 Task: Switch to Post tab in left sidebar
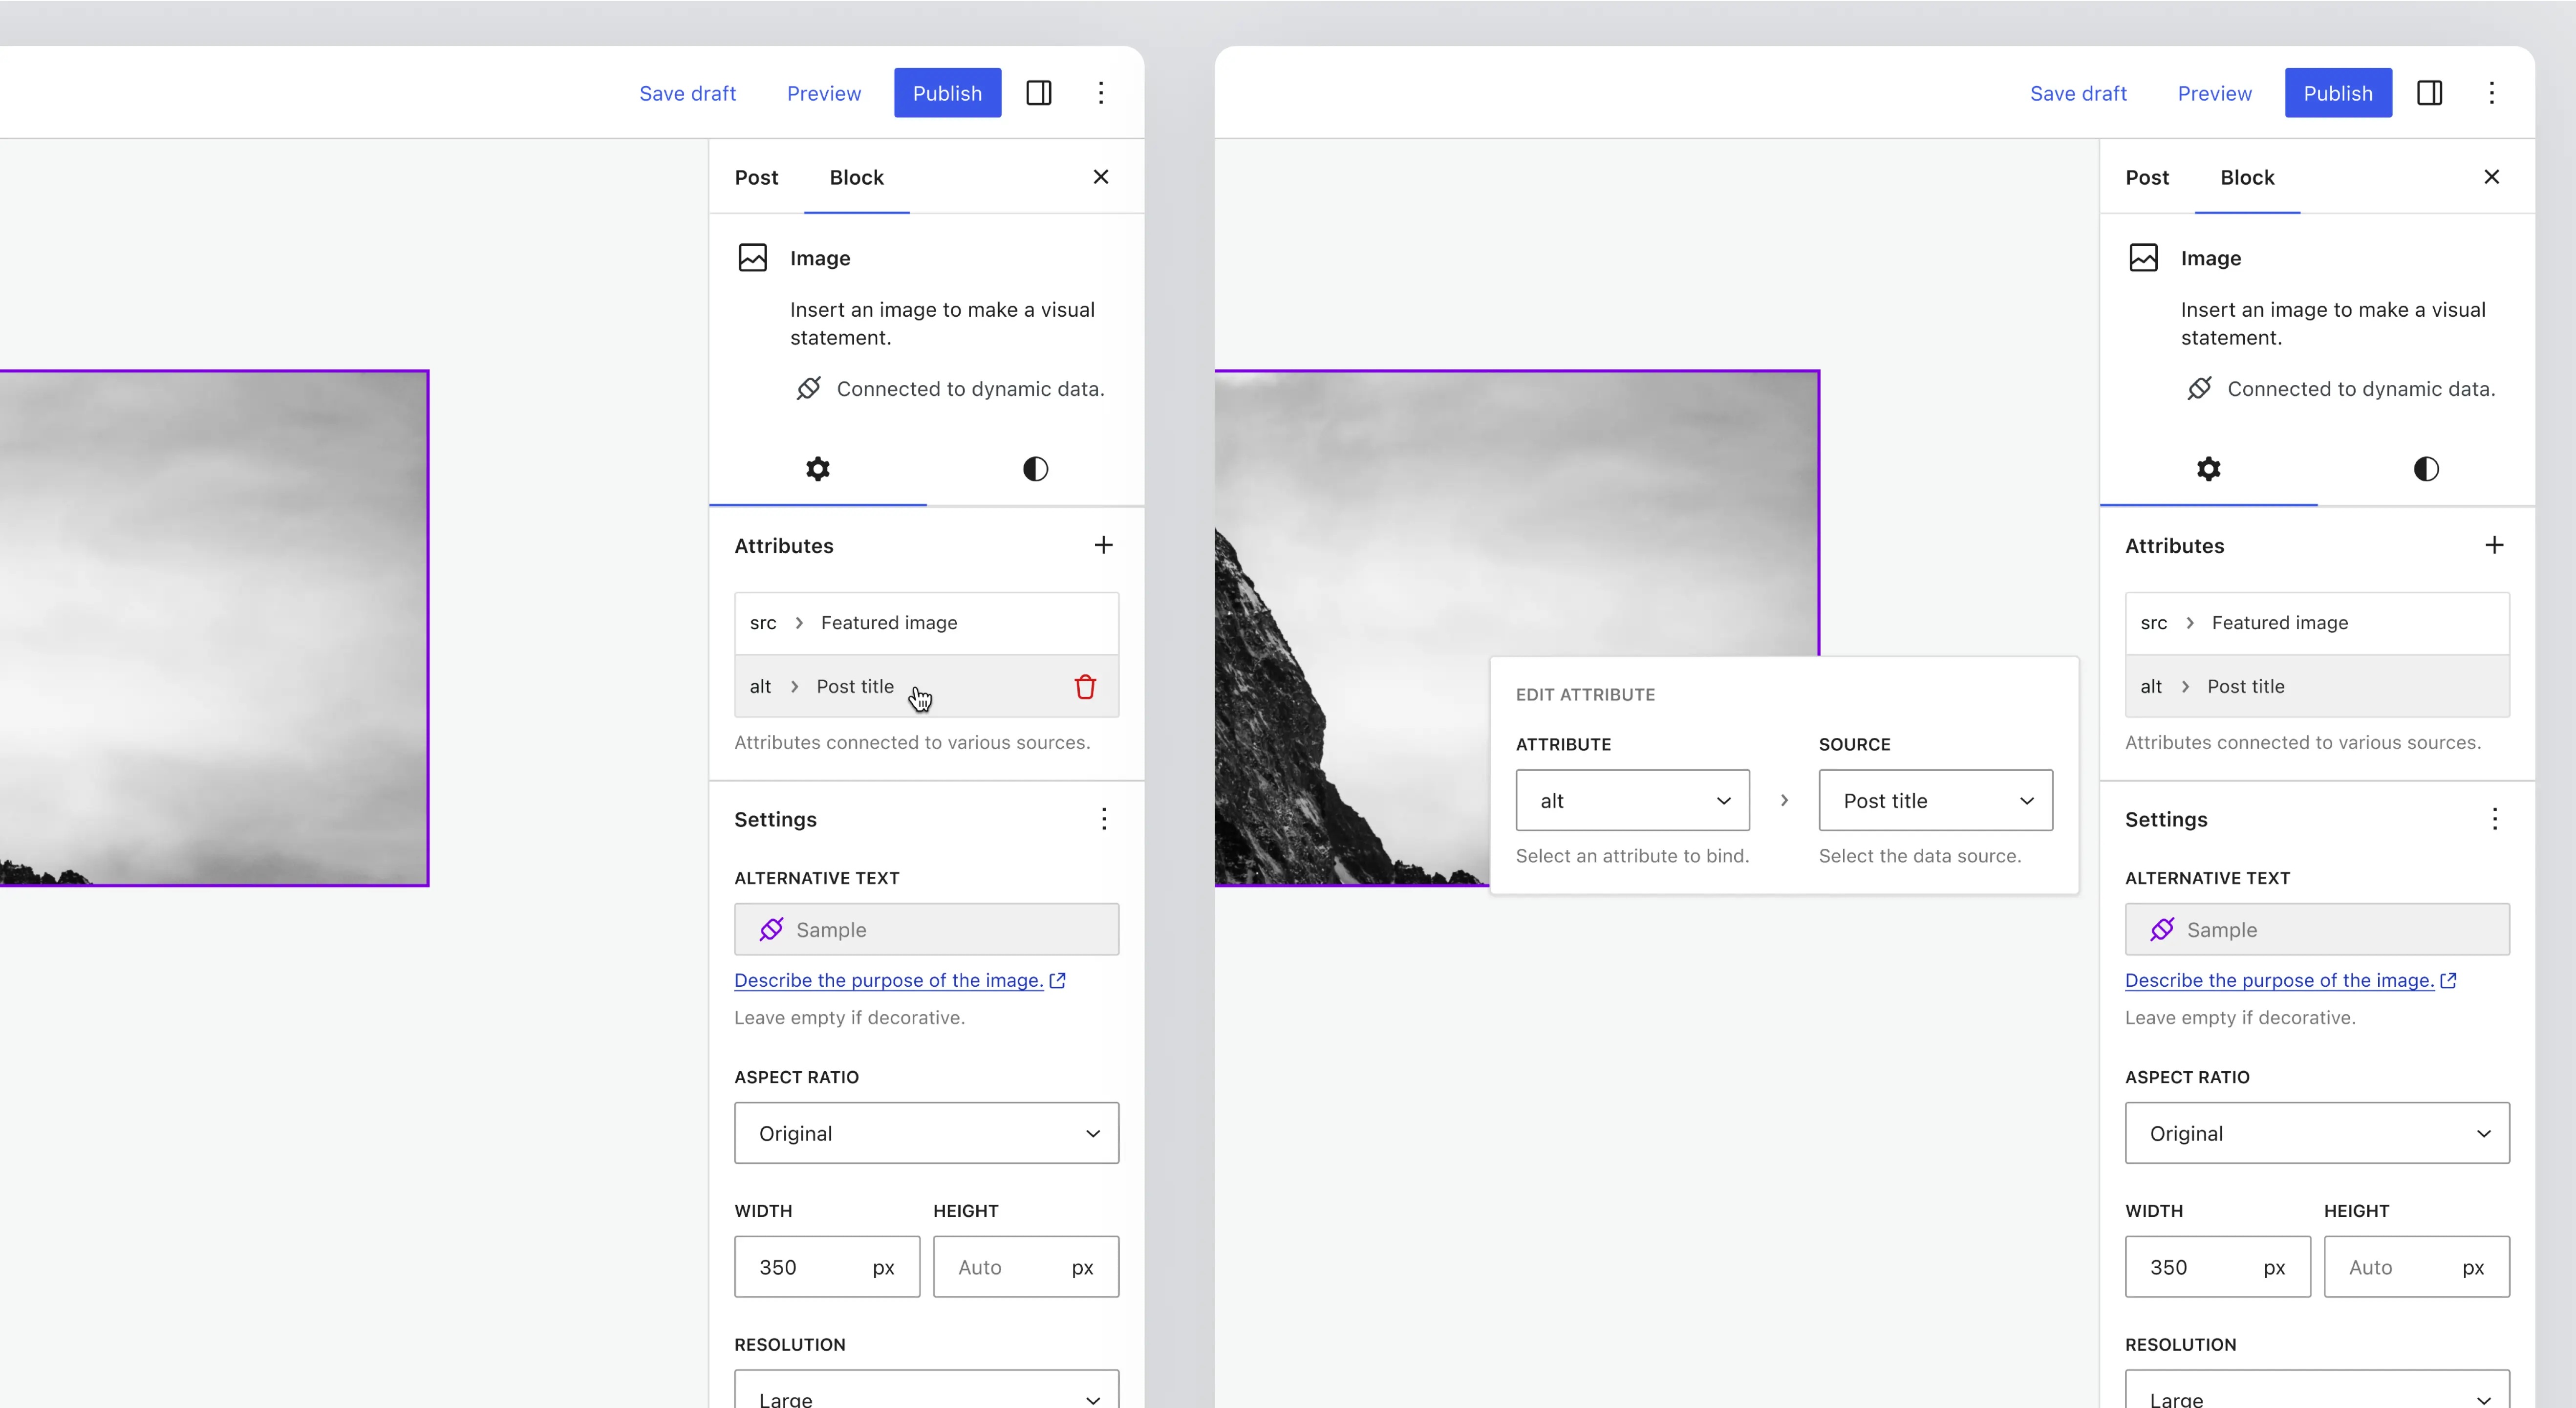pos(756,177)
